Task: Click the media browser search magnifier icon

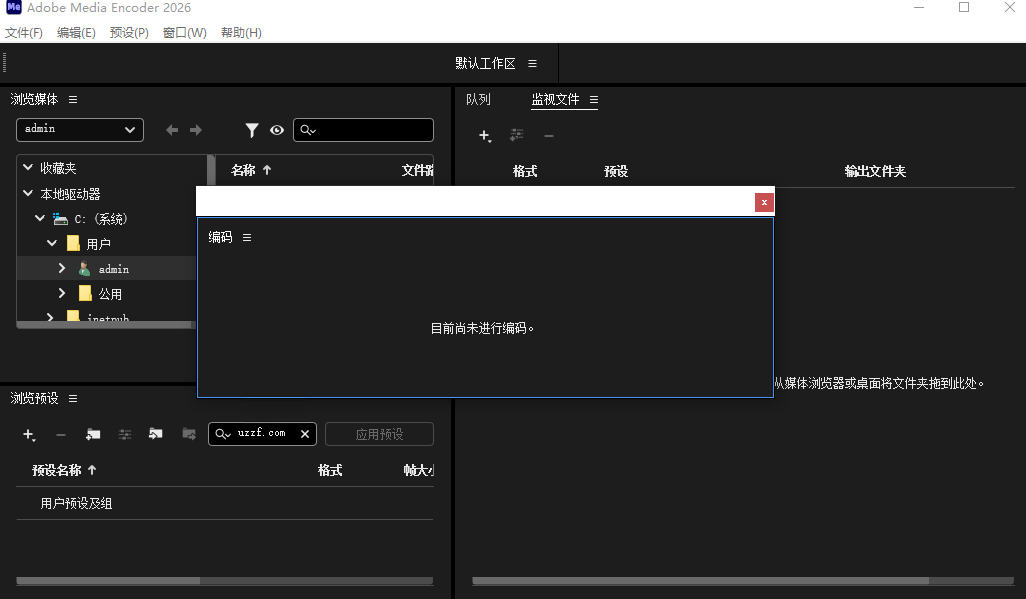Action: (308, 130)
